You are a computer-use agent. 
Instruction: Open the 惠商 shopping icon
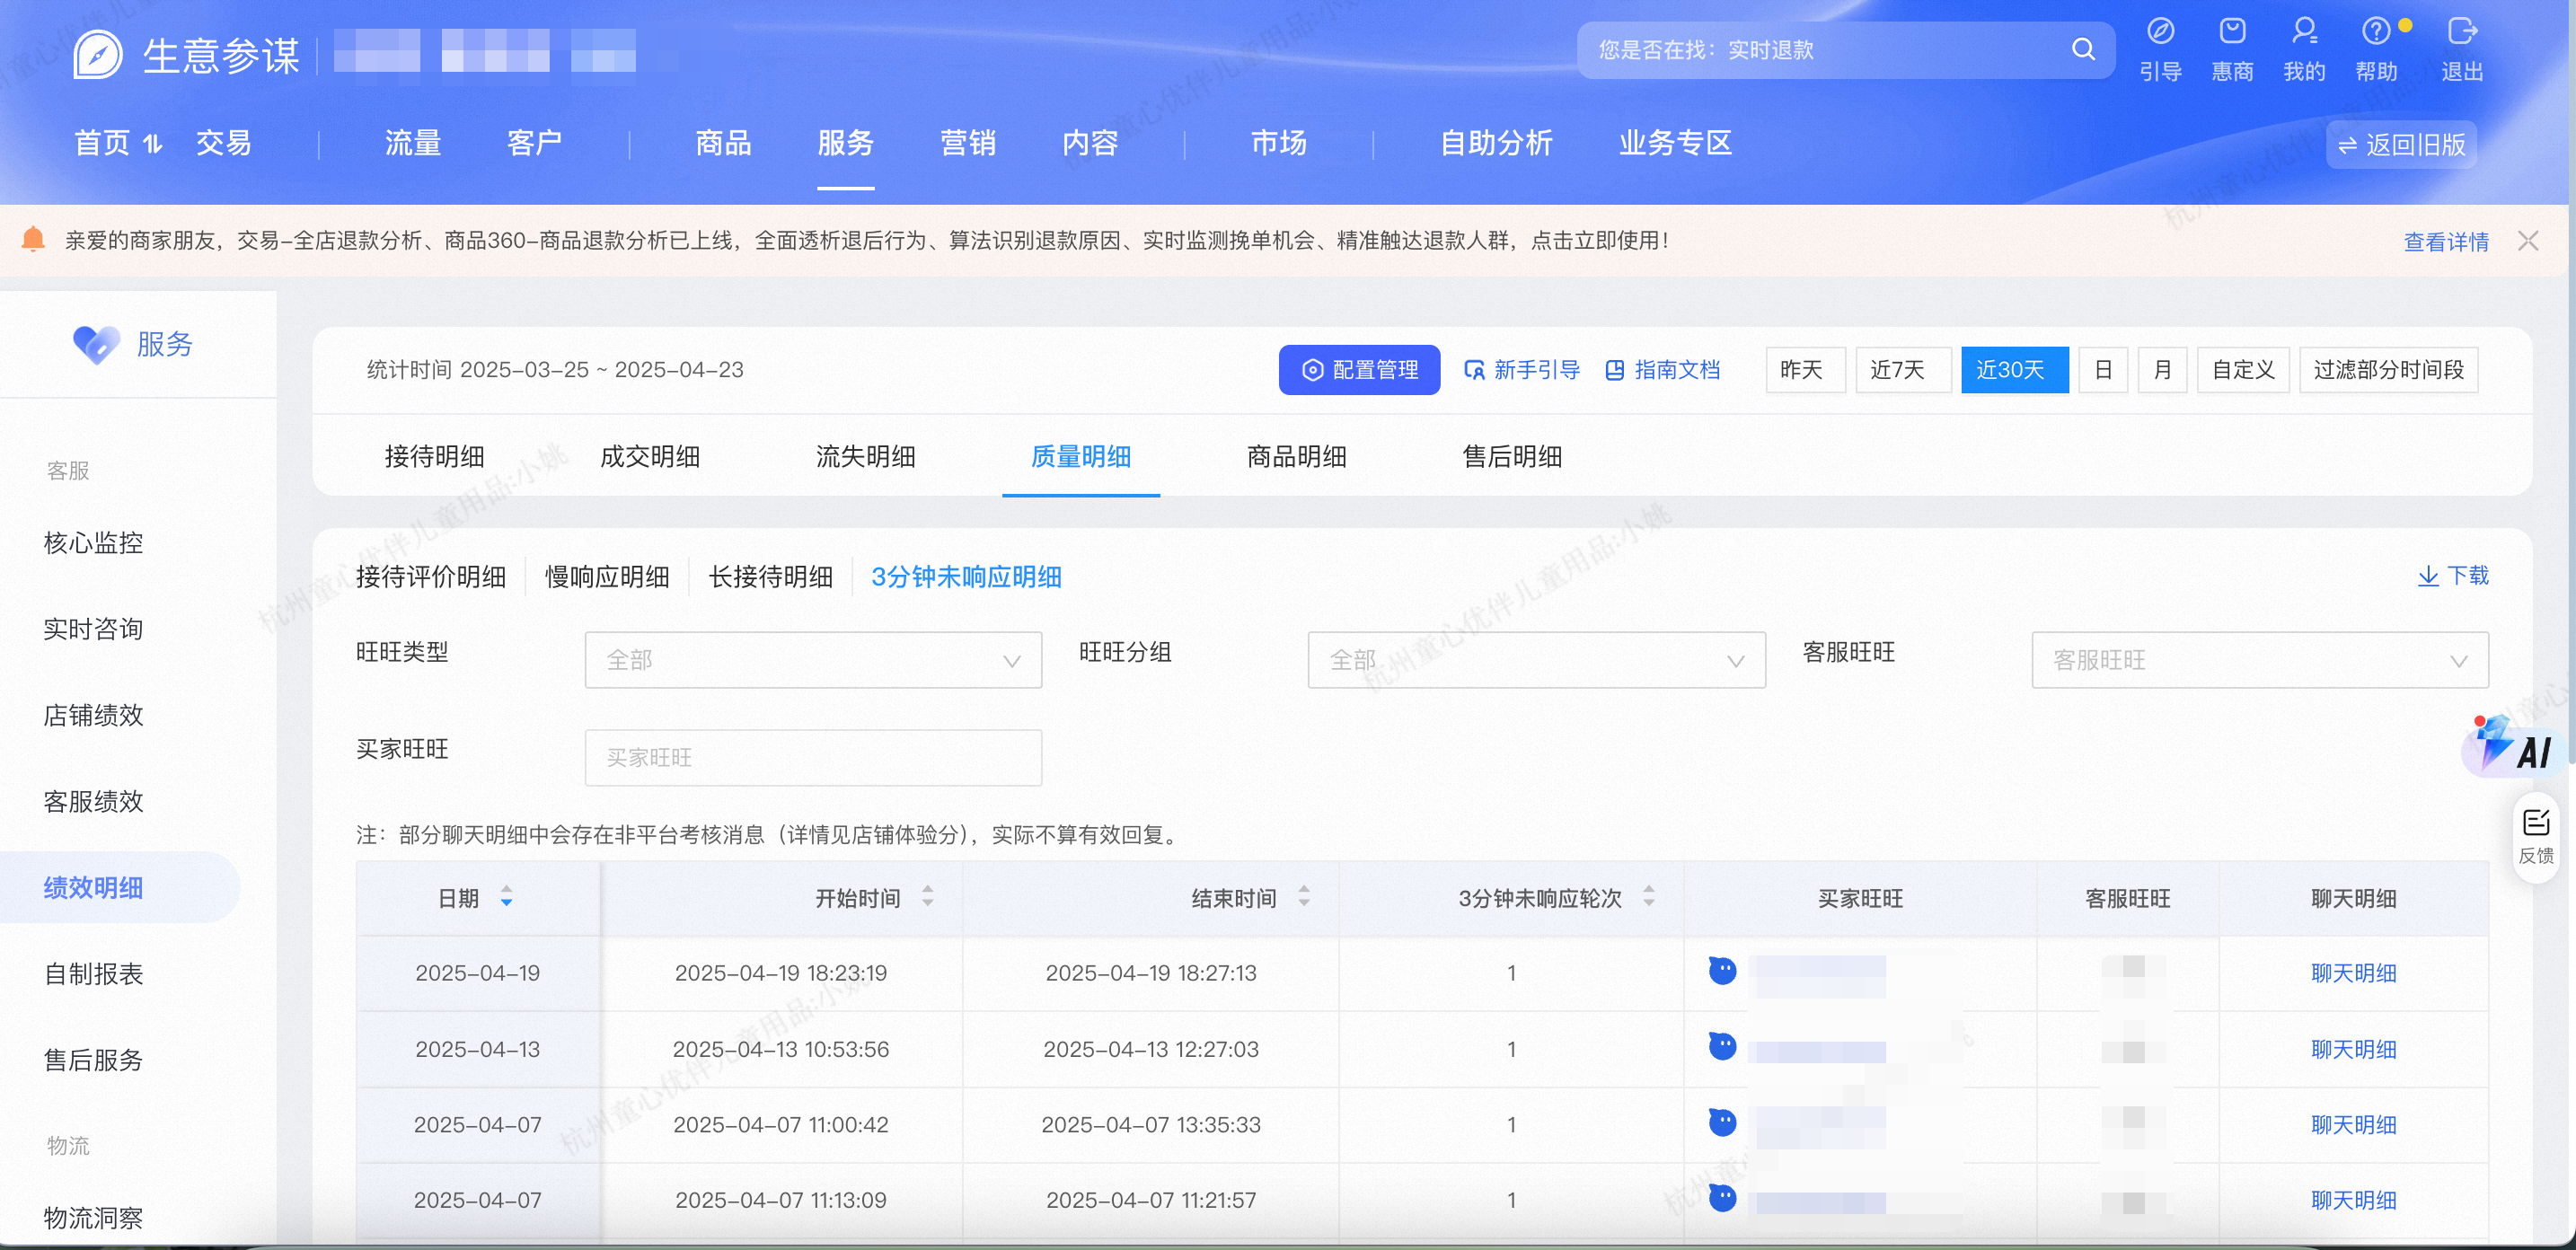(x=2232, y=32)
